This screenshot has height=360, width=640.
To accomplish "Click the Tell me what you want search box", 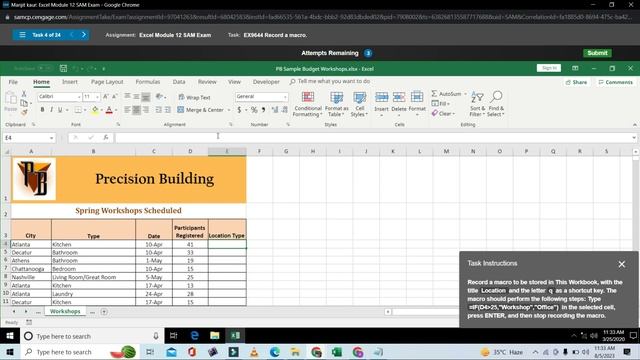I will [x=330, y=82].
